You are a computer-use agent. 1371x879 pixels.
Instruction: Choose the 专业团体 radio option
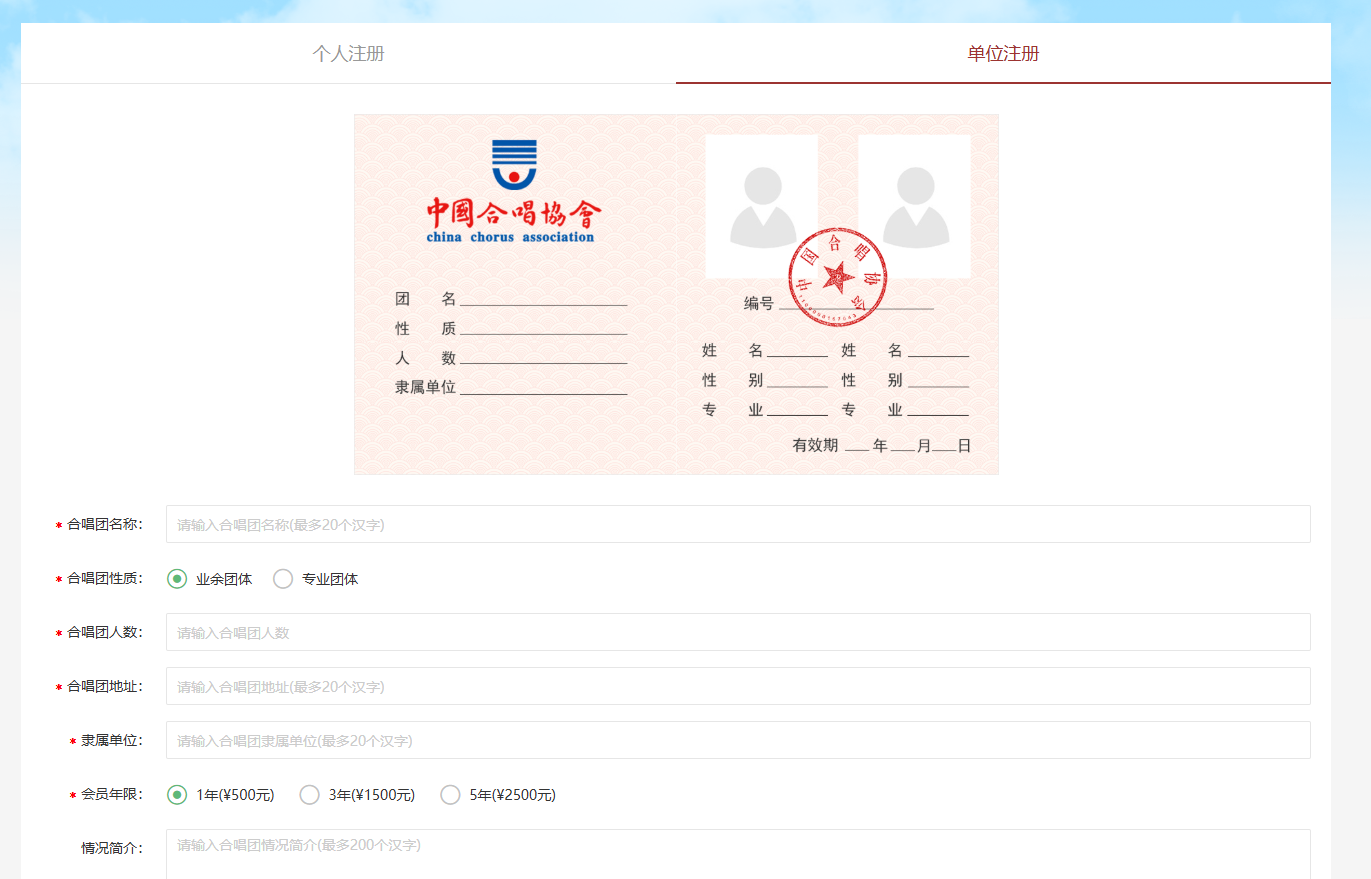283,579
